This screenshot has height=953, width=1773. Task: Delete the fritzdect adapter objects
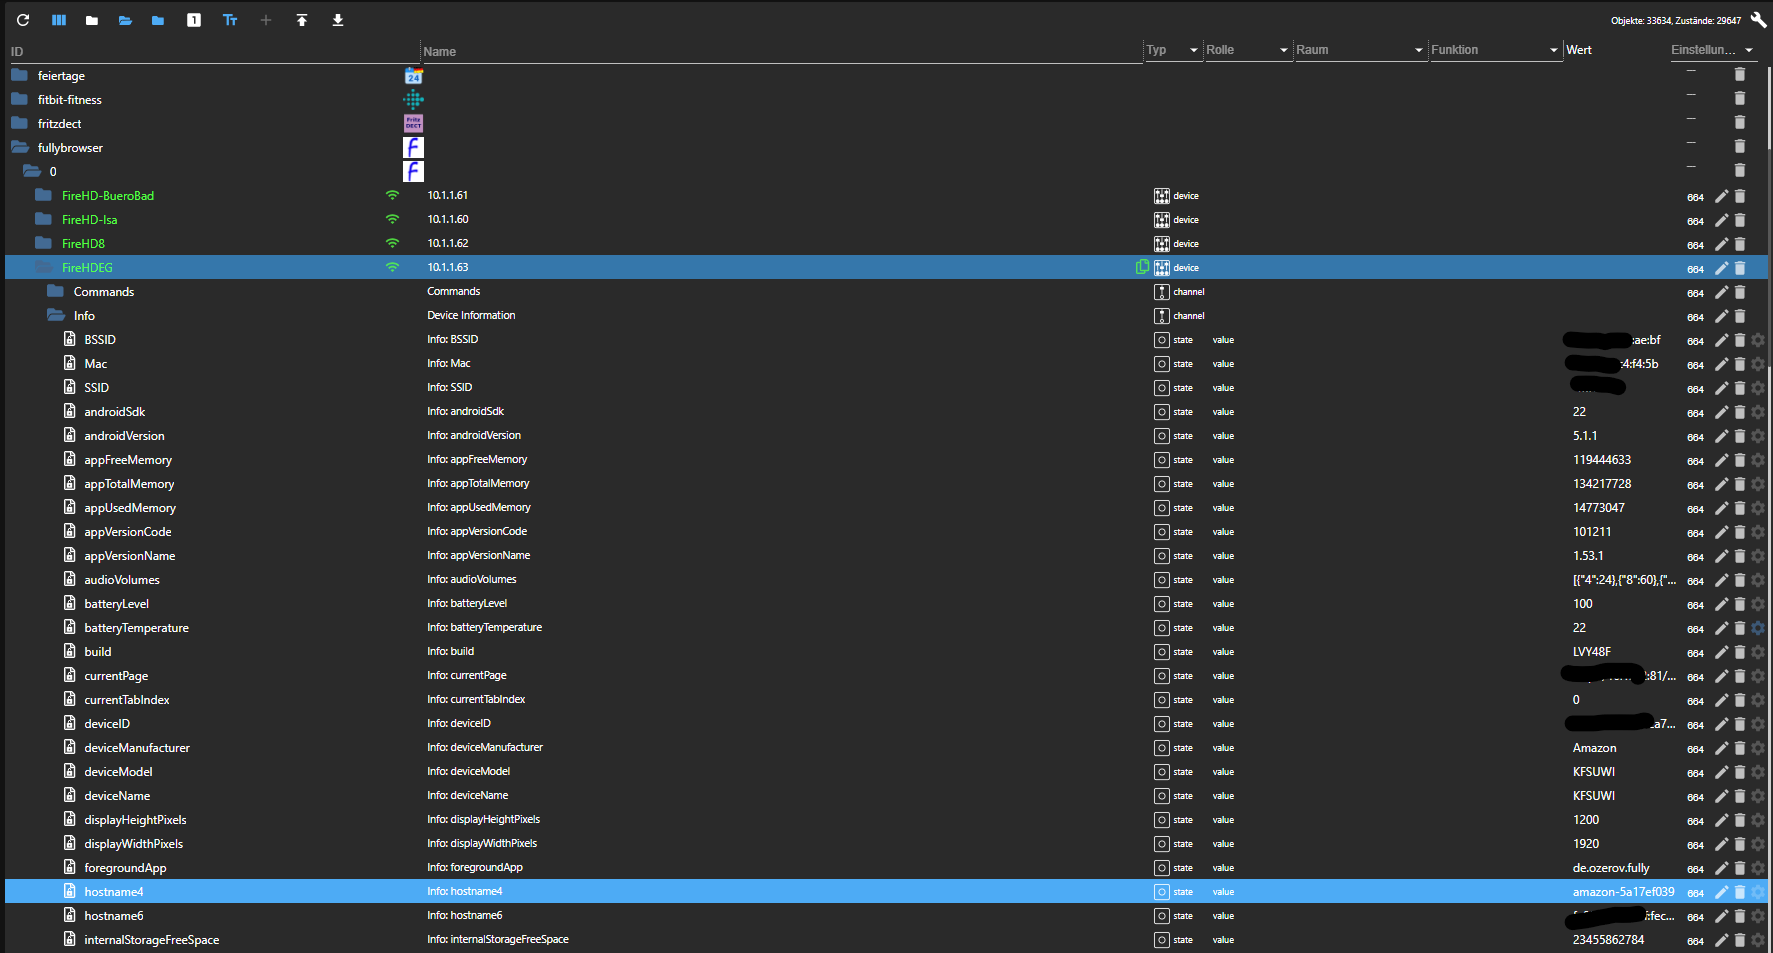pos(1739,123)
